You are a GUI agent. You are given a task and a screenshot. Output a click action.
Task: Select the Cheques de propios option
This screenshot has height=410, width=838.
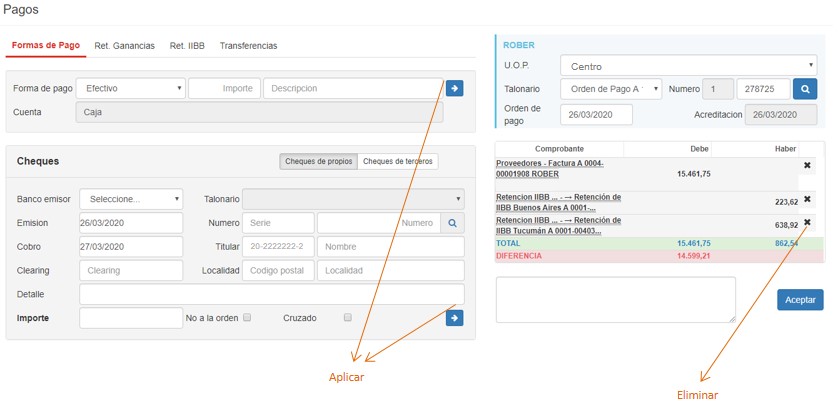318,161
